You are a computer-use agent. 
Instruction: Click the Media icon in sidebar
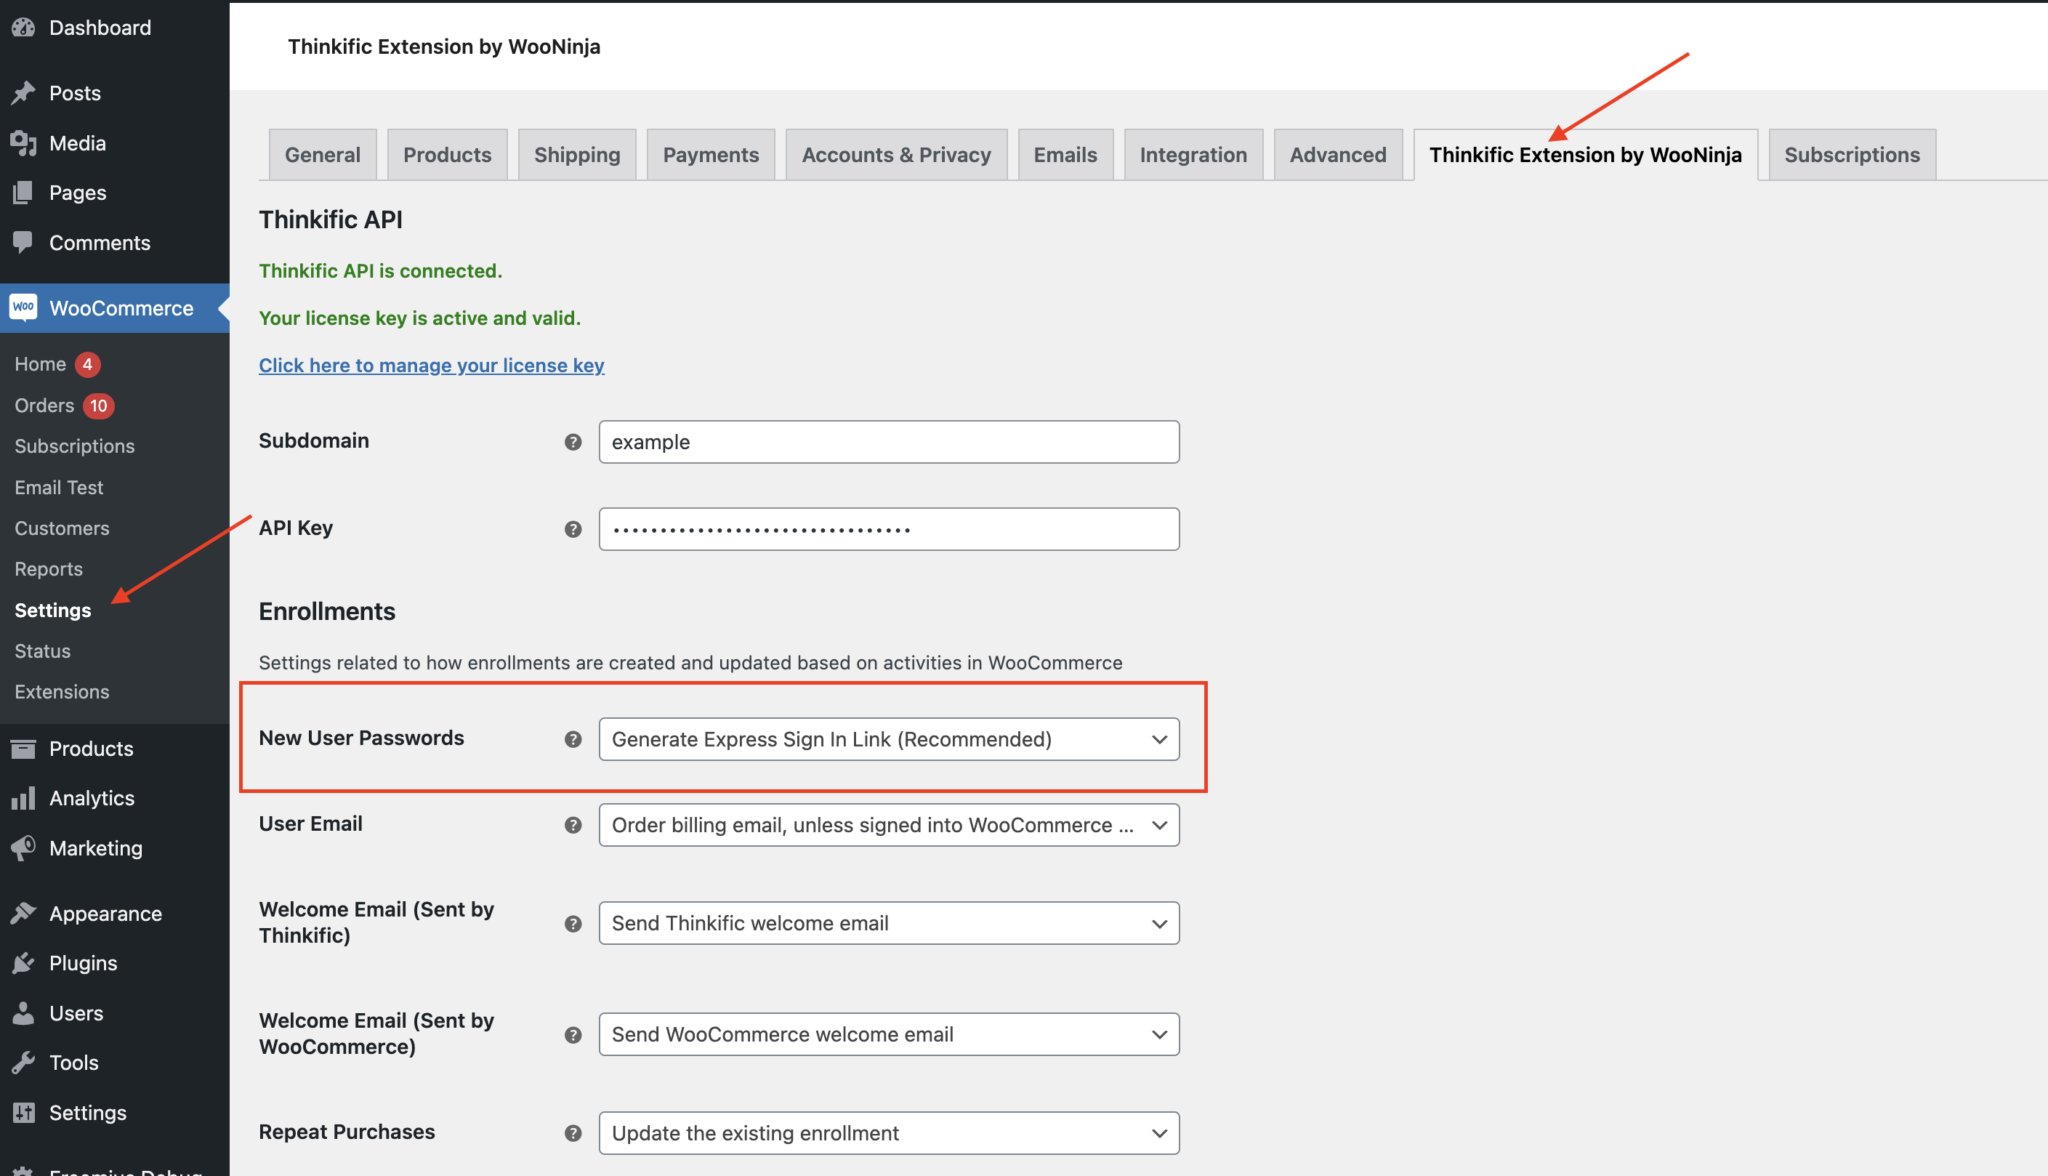[x=23, y=143]
